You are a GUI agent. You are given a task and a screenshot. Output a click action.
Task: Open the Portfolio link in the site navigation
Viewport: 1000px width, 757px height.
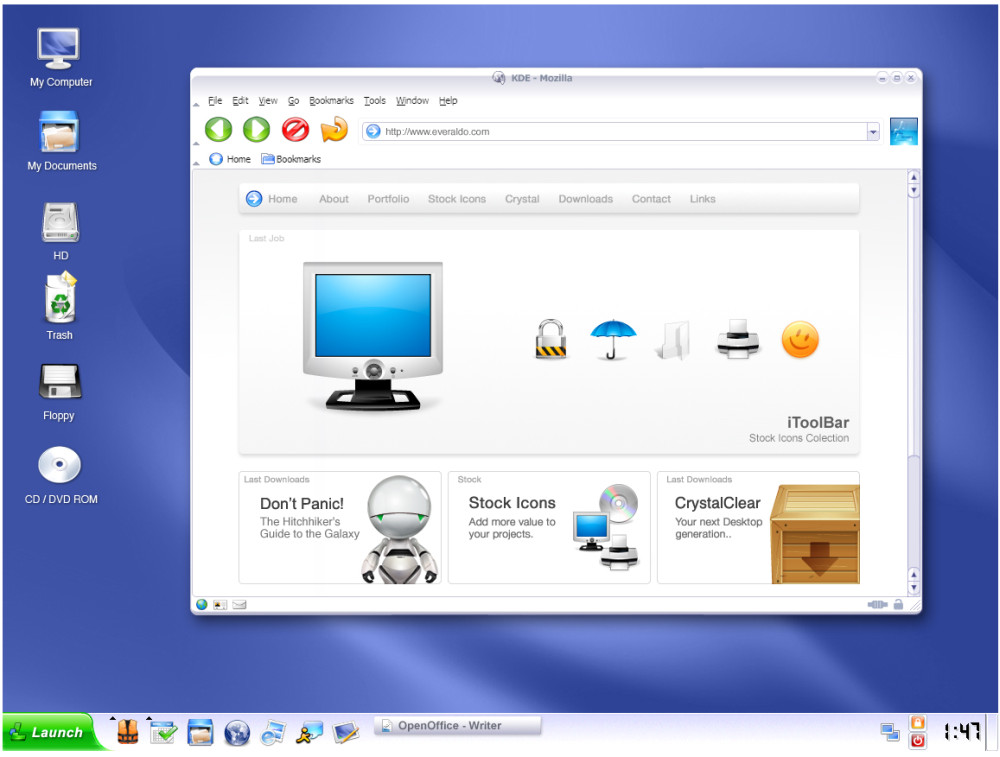point(388,199)
